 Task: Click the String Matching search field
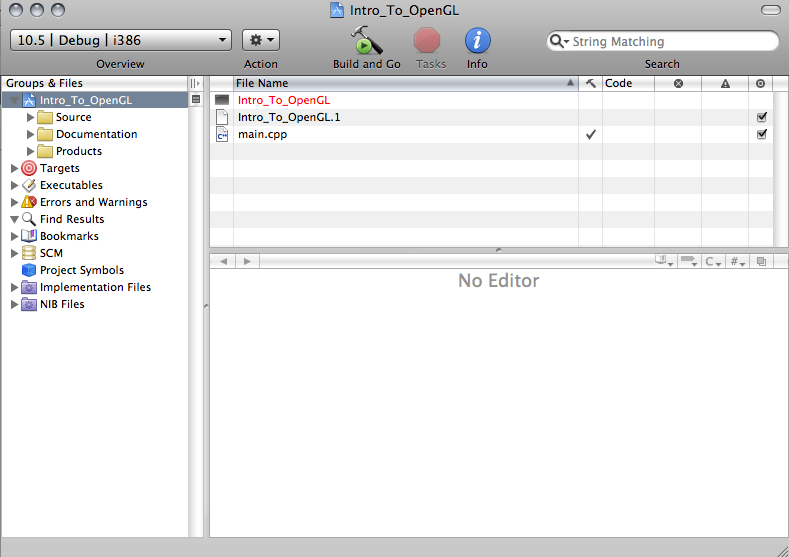[670, 42]
